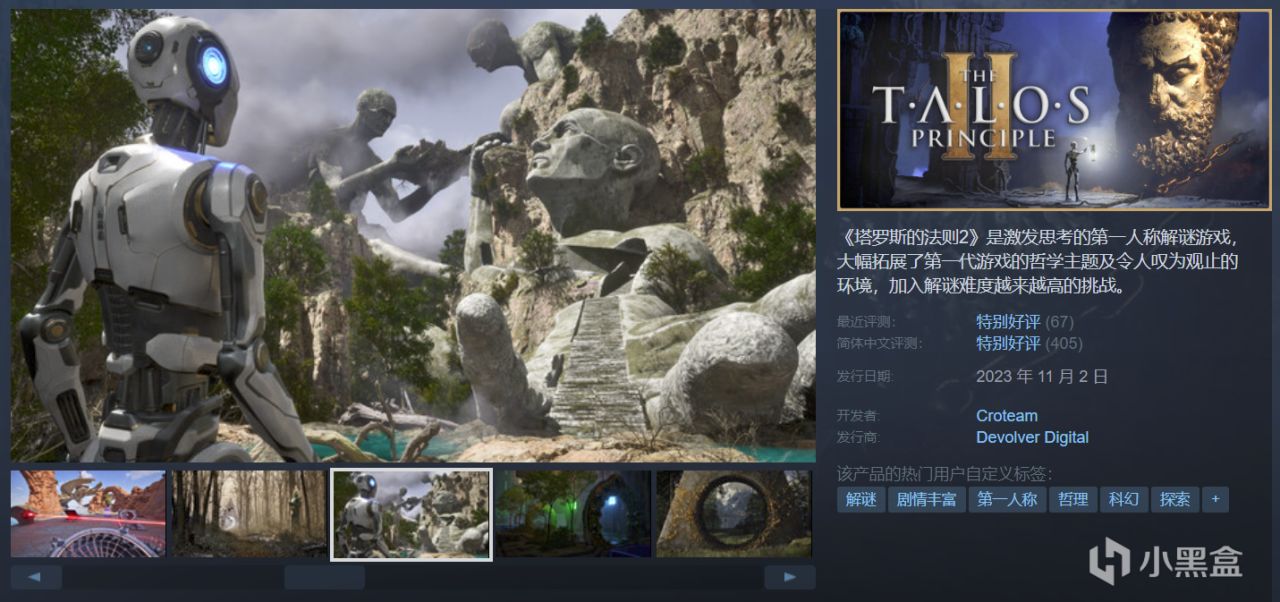Open the 哲理 tag
The width and height of the screenshot is (1280, 602).
(1073, 499)
